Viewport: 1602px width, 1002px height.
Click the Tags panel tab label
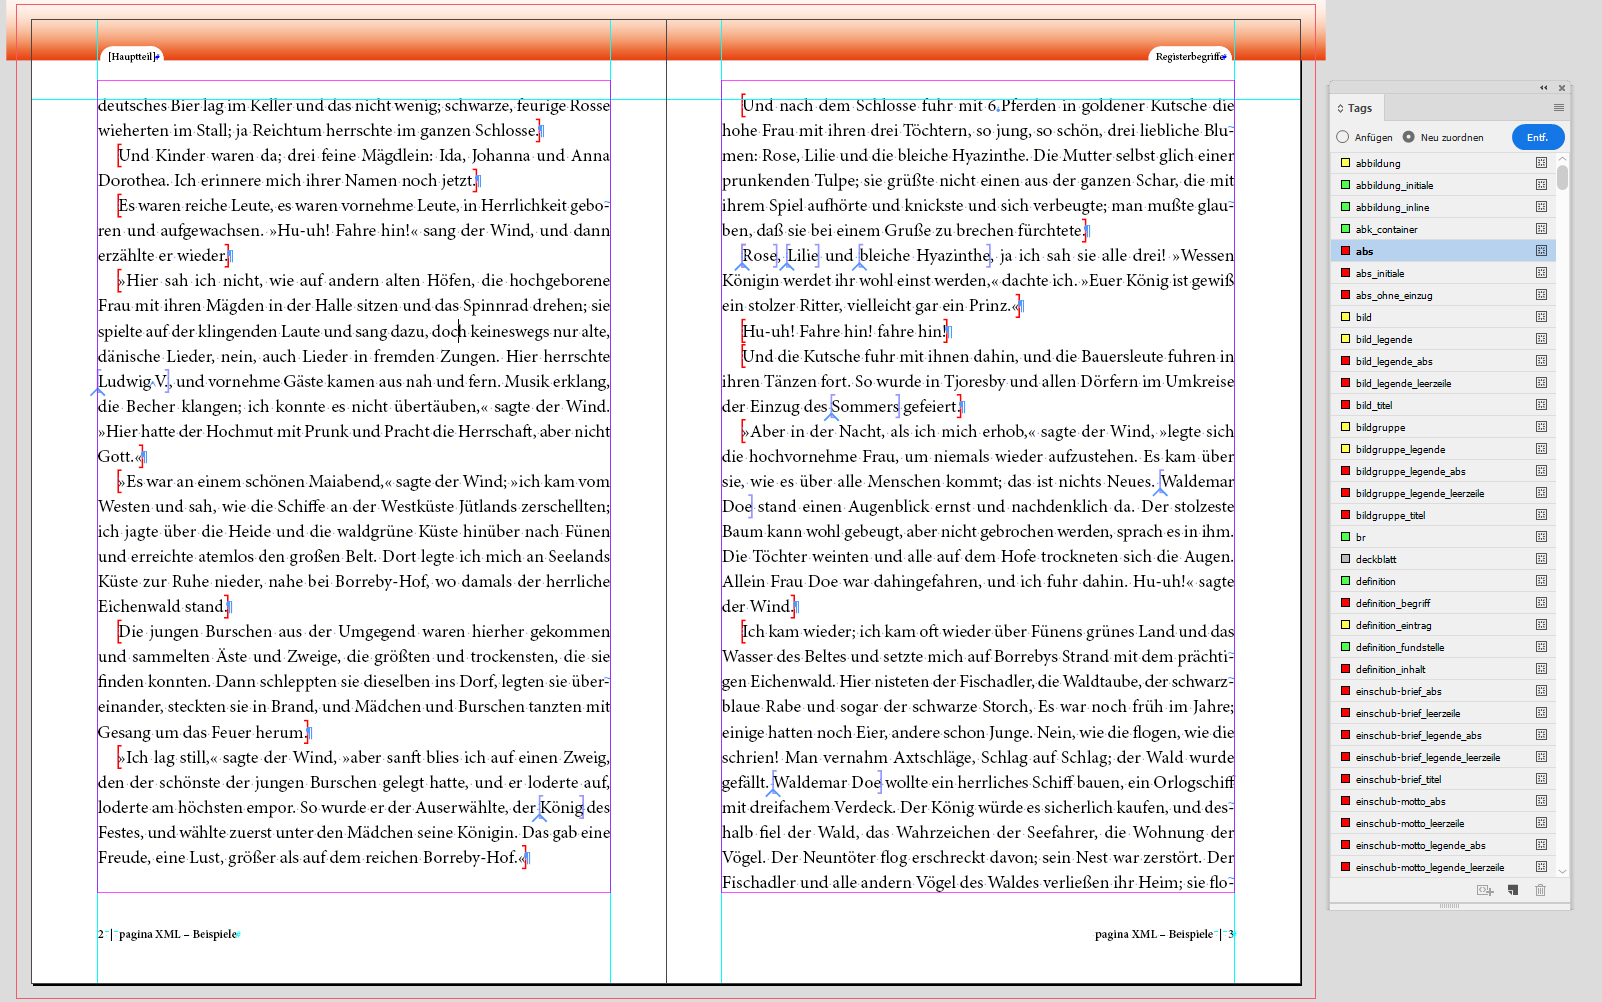tap(1360, 108)
